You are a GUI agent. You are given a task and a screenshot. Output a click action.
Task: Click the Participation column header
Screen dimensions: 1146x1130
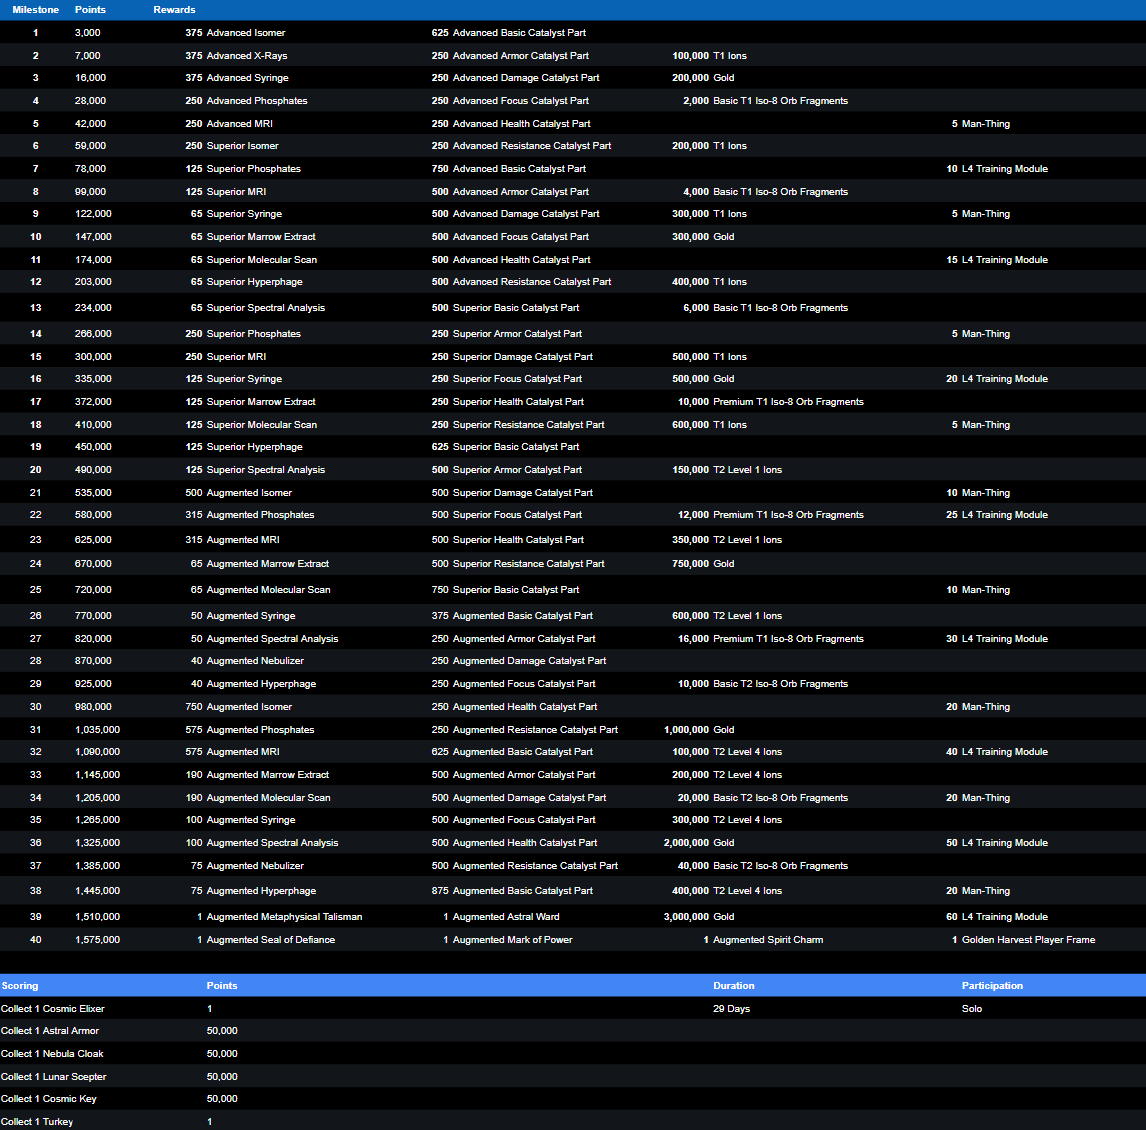click(992, 986)
